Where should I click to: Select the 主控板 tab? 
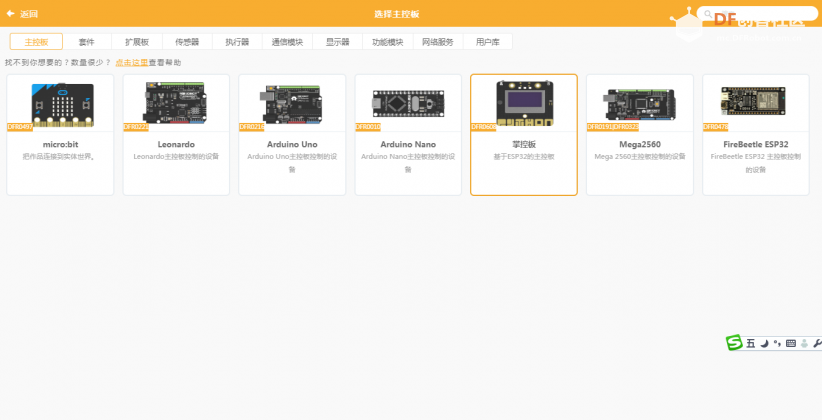[36, 42]
